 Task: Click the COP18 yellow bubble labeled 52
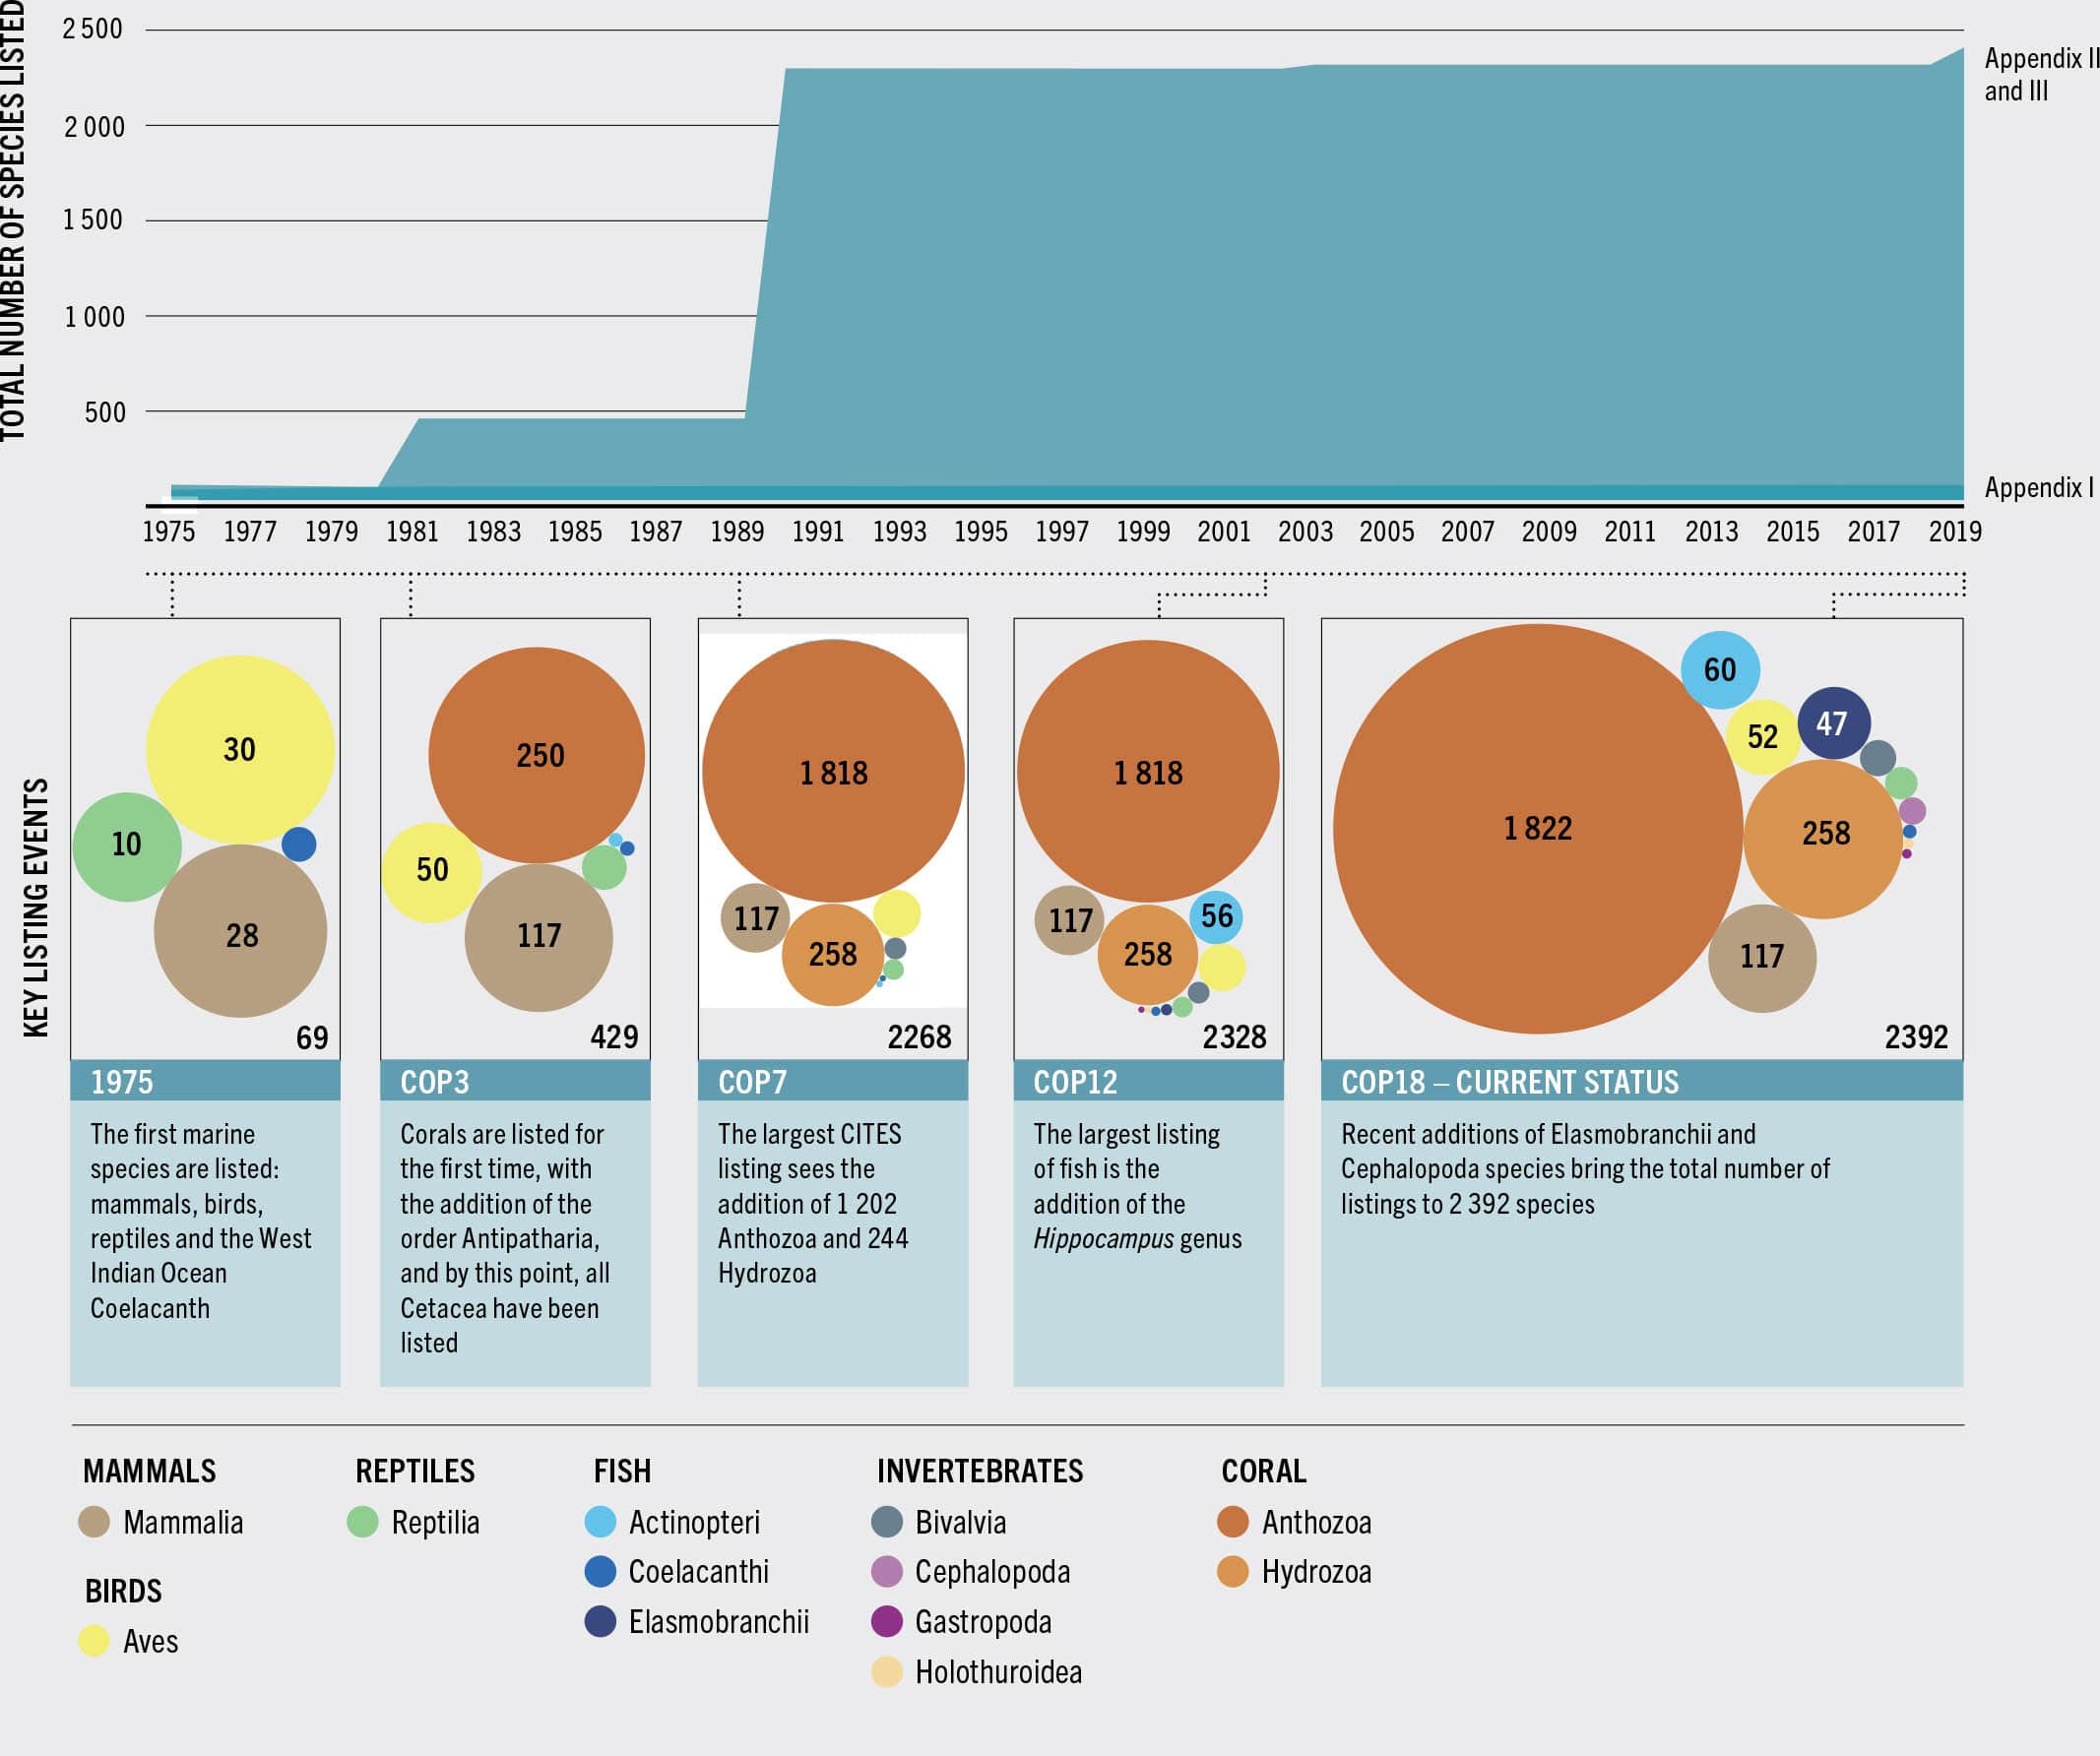pyautogui.click(x=1763, y=737)
